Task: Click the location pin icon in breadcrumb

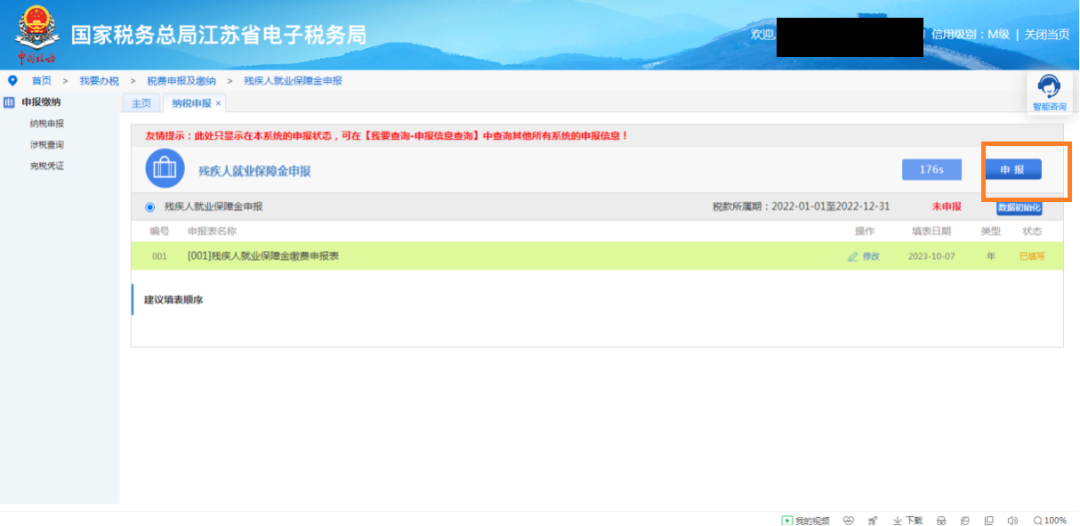Action: [12, 81]
